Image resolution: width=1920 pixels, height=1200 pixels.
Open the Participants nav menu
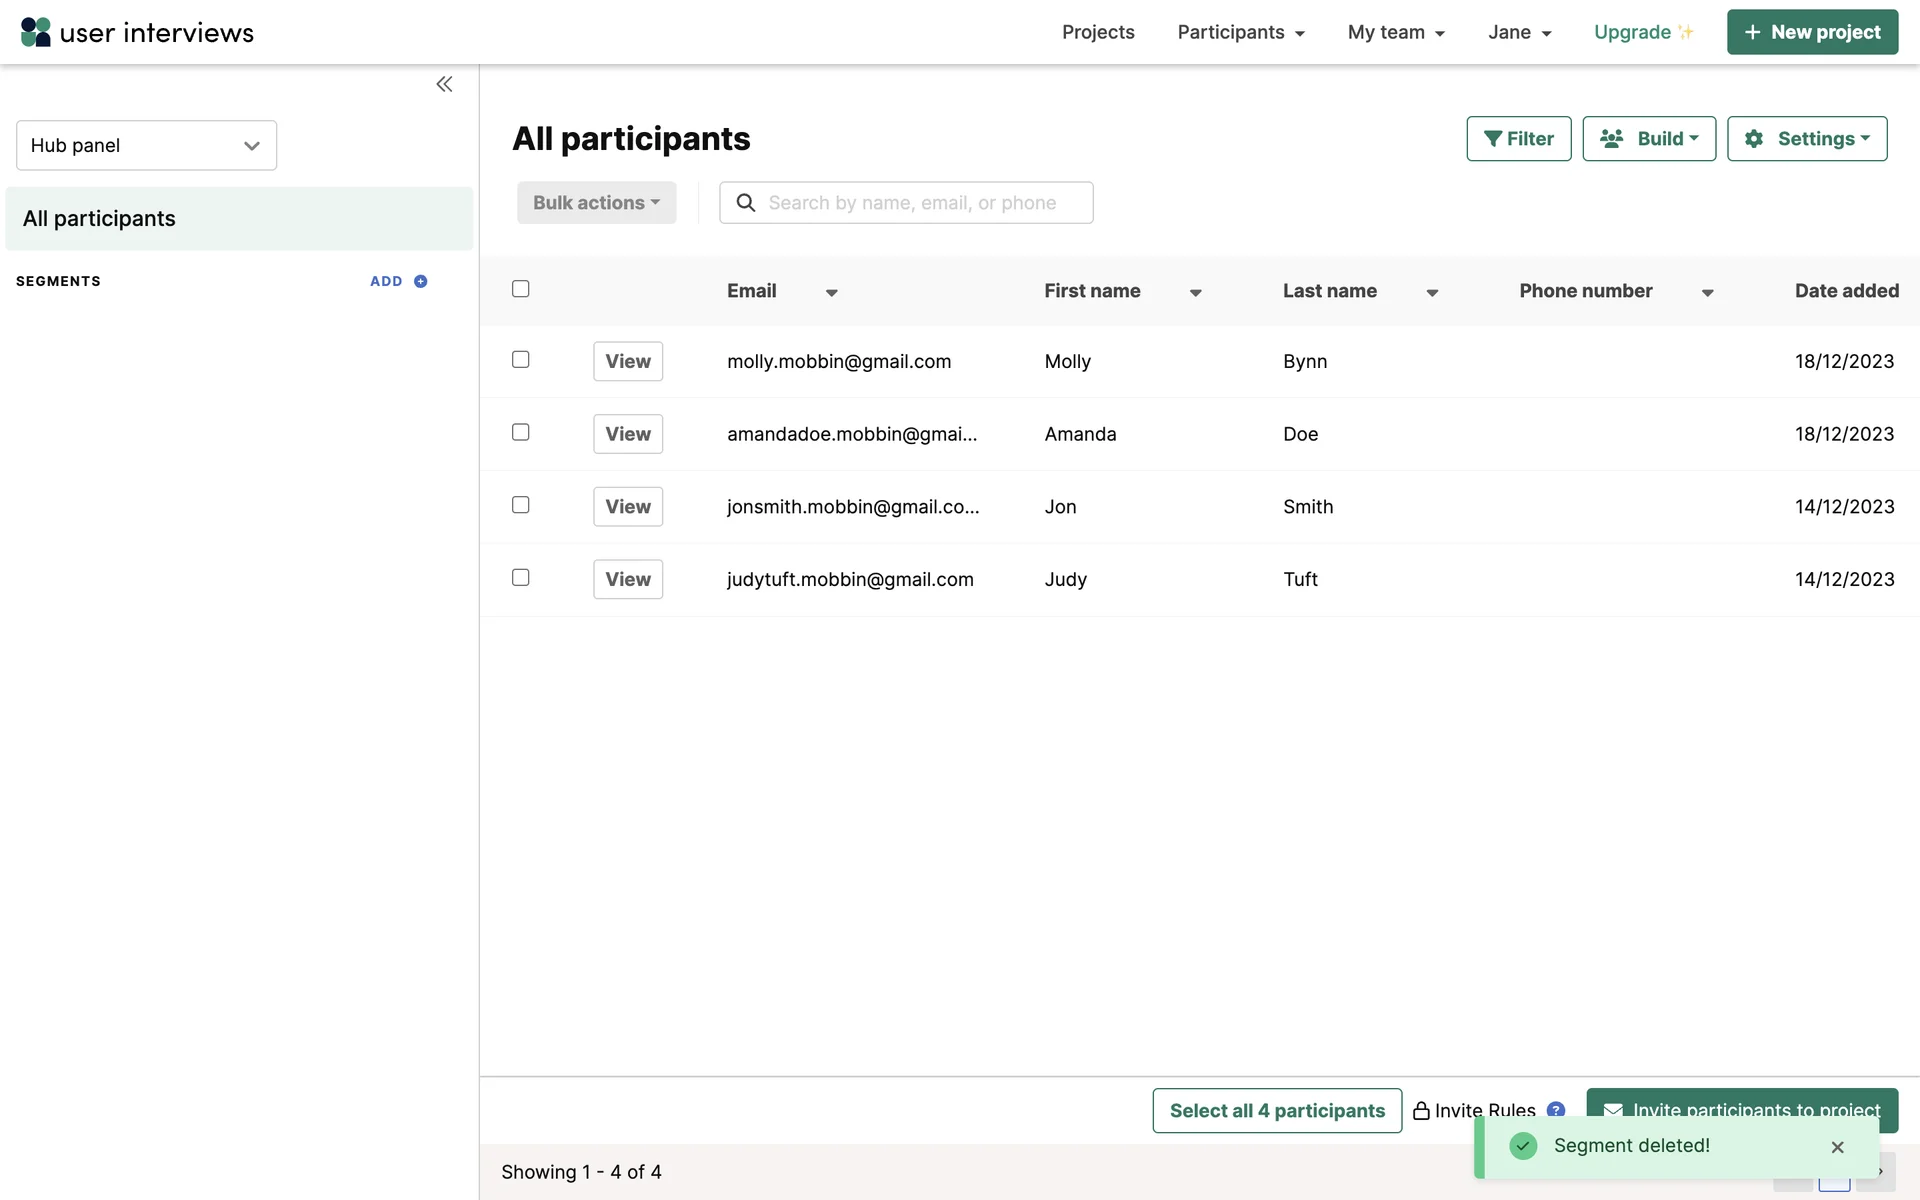(x=1240, y=32)
